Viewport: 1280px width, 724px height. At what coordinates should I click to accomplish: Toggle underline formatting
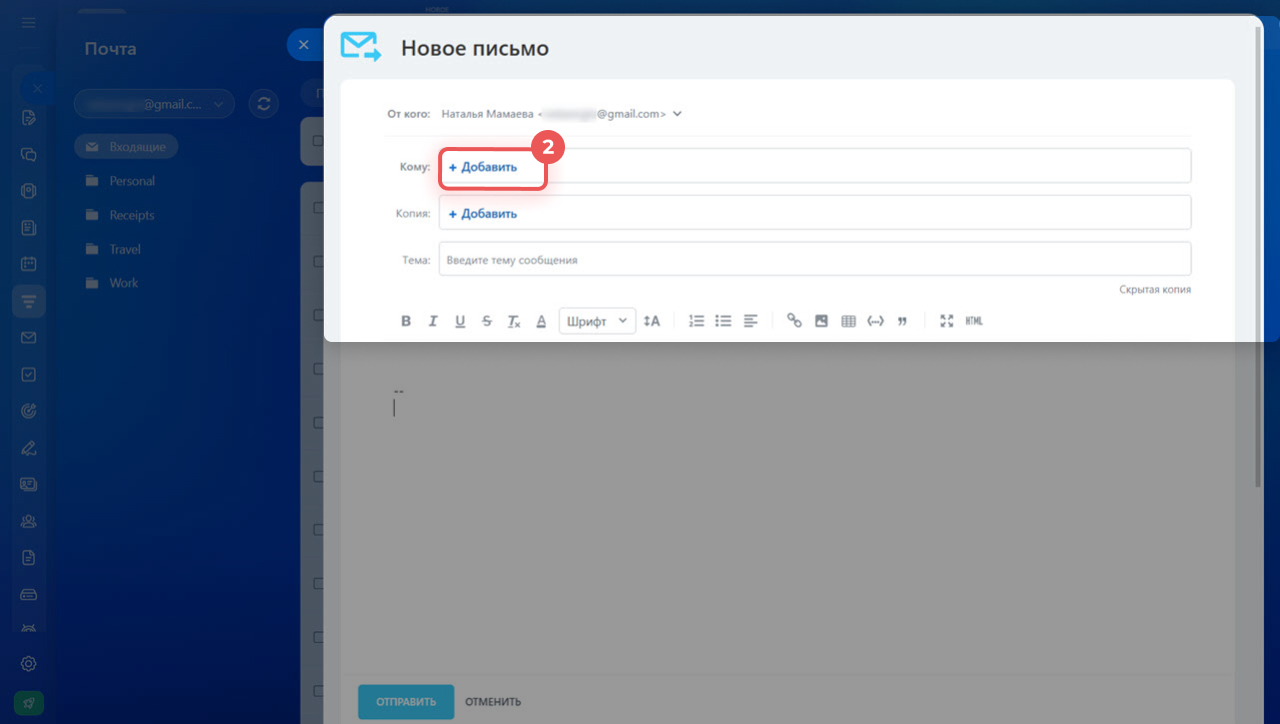click(460, 321)
